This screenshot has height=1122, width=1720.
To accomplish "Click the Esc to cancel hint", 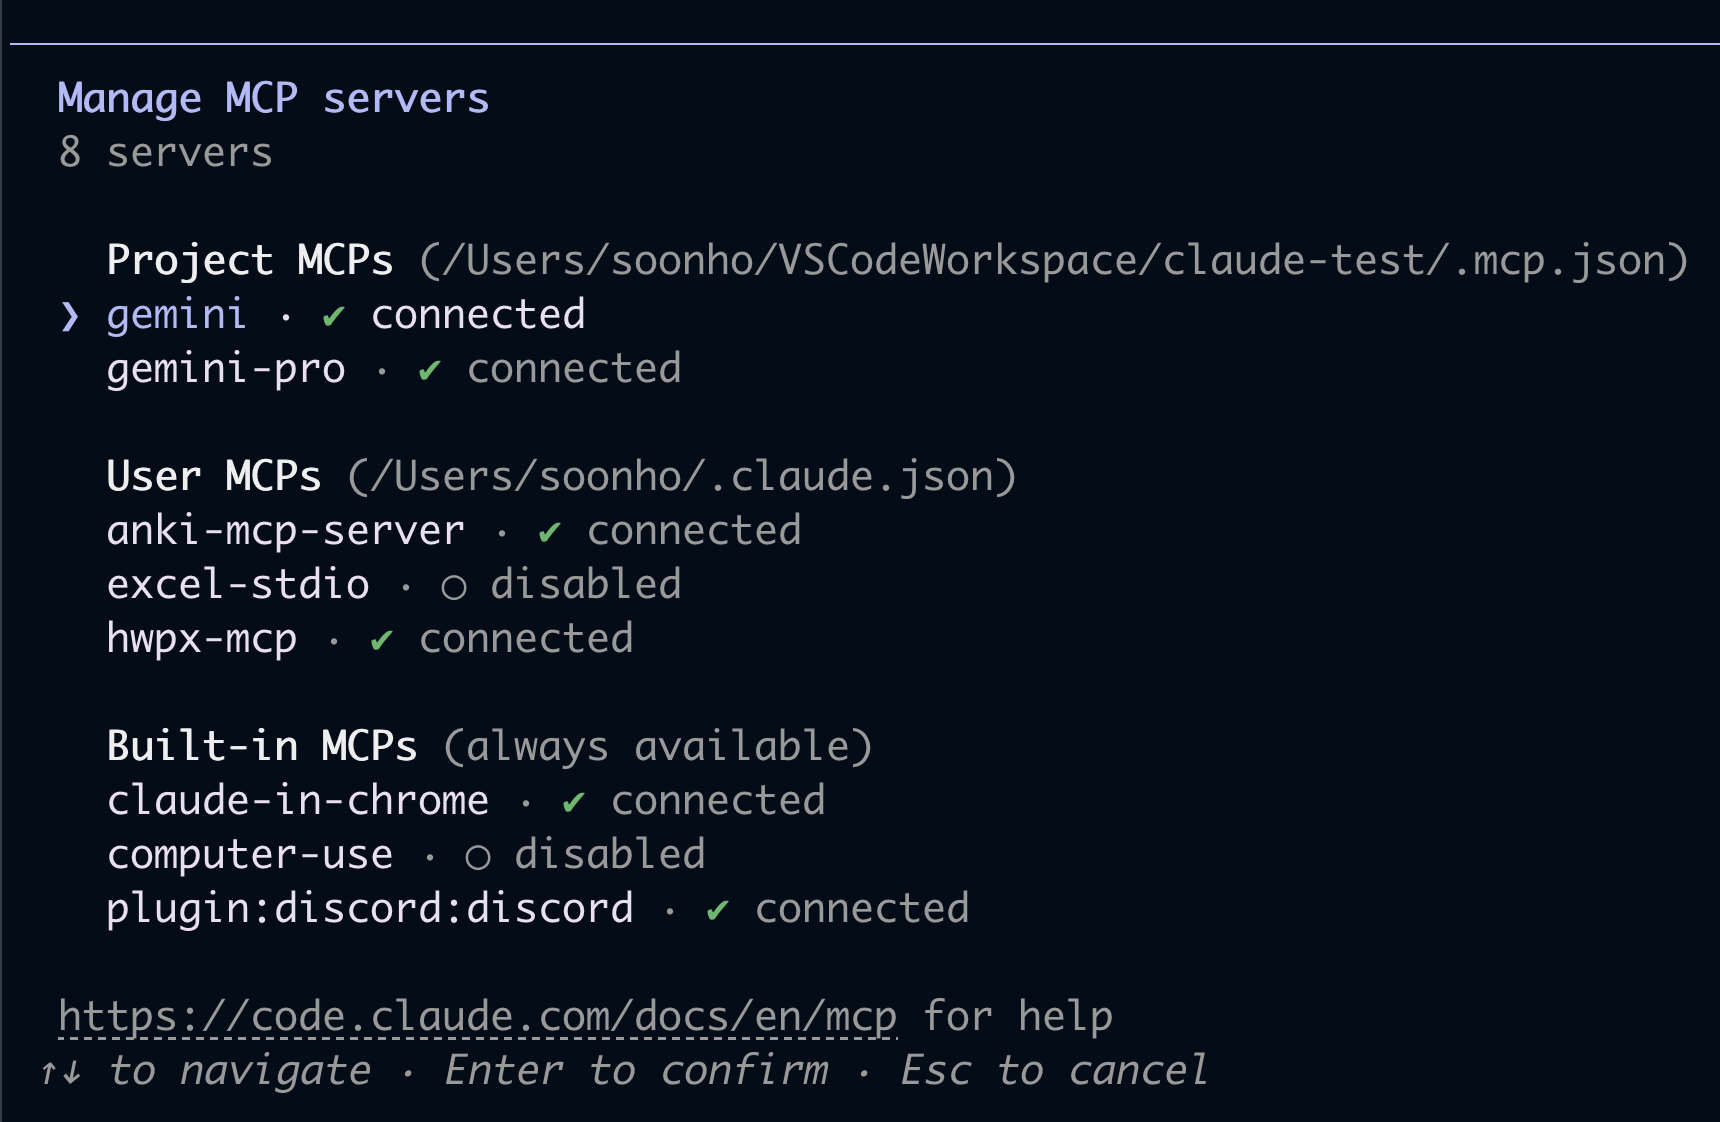I will coord(1054,1071).
